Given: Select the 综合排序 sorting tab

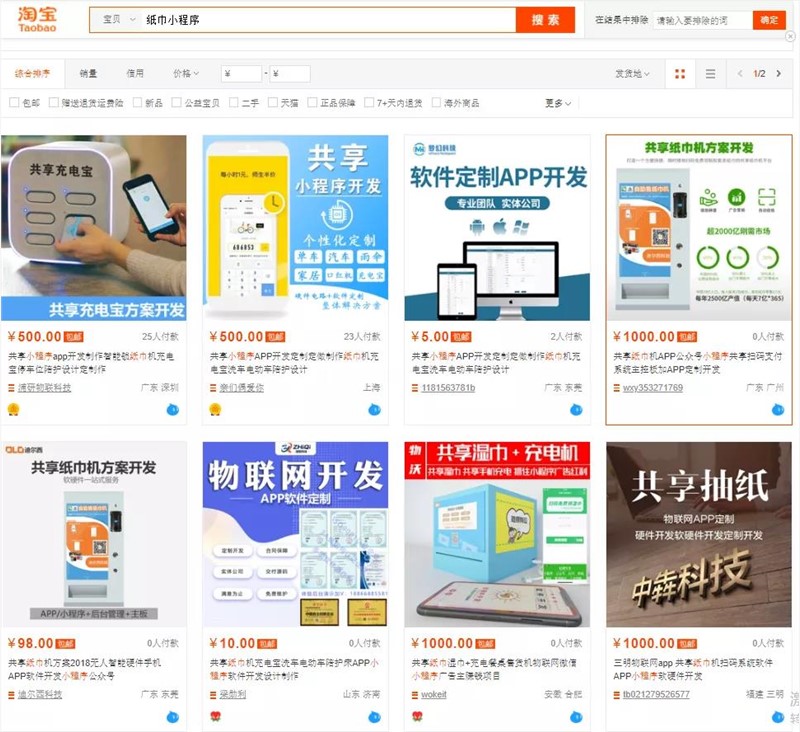Looking at the screenshot, I should pos(32,74).
